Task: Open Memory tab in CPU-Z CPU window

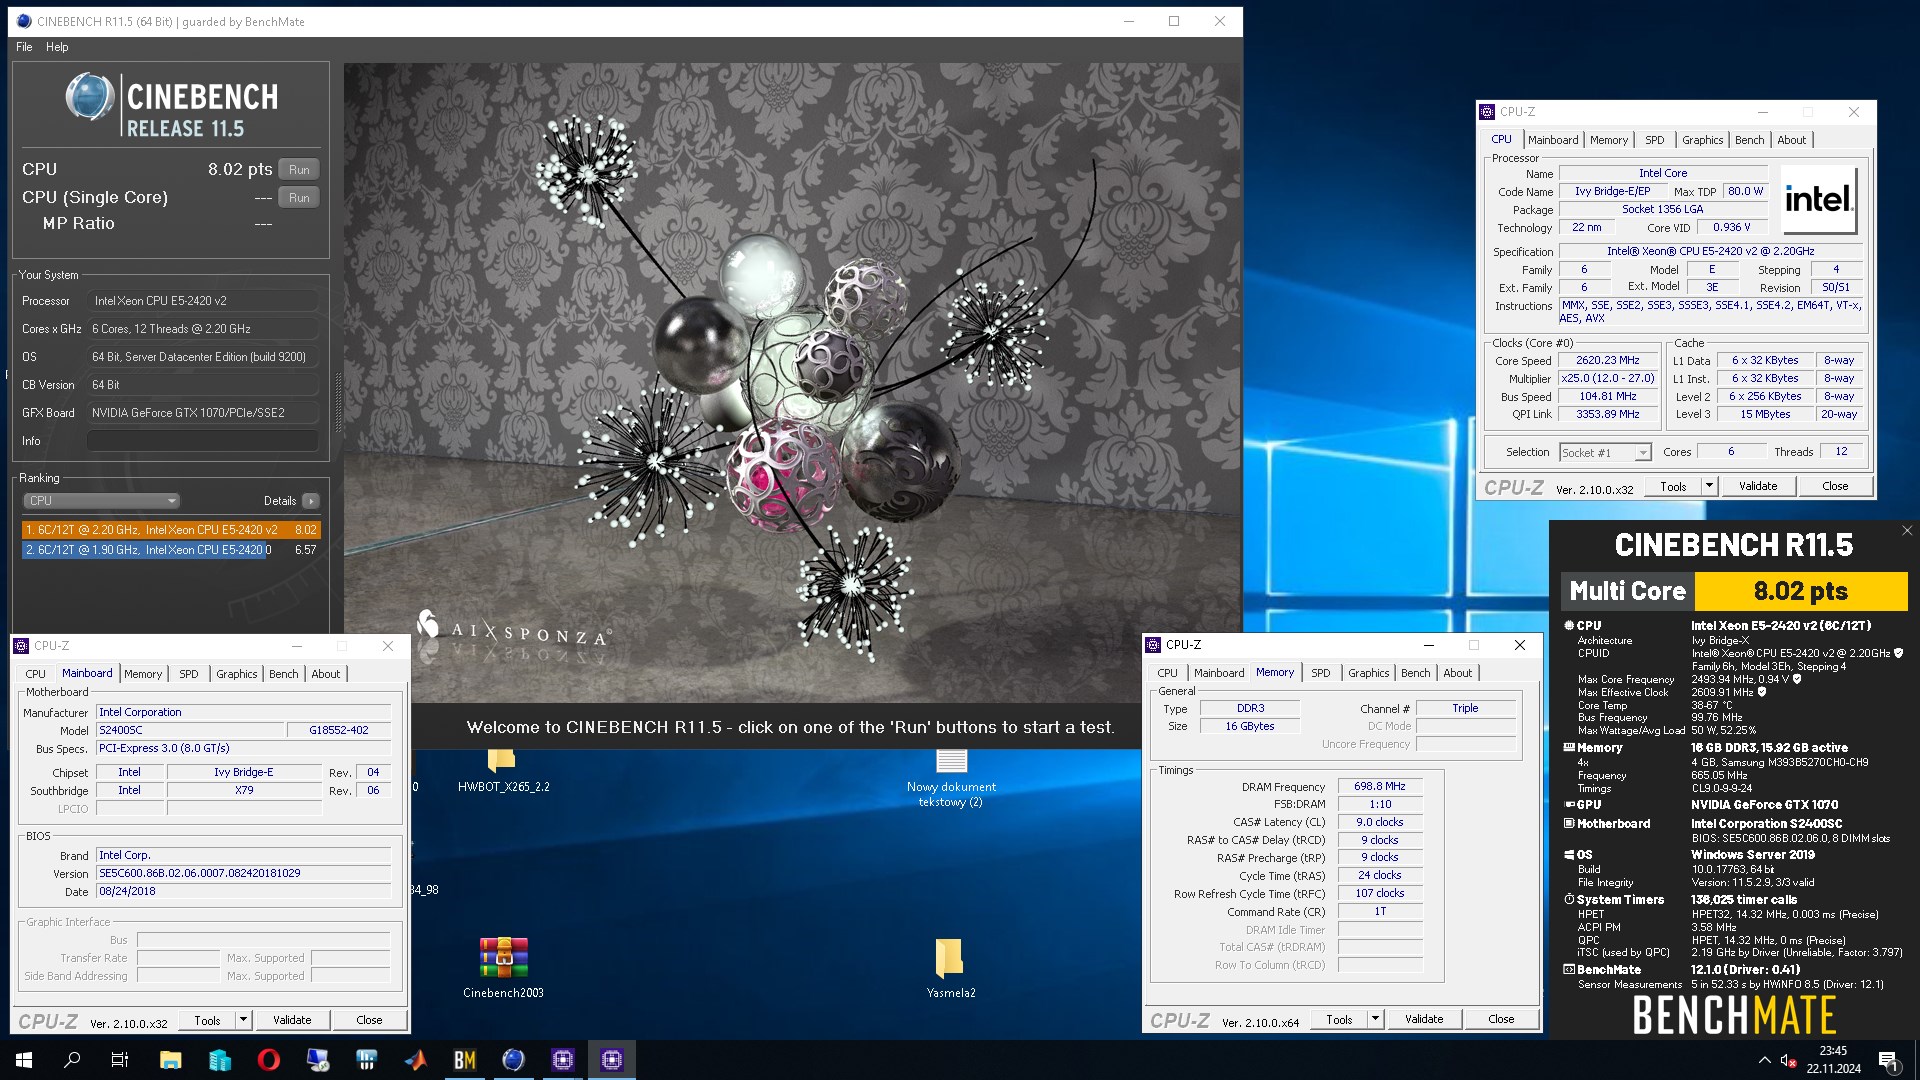Action: point(1609,140)
